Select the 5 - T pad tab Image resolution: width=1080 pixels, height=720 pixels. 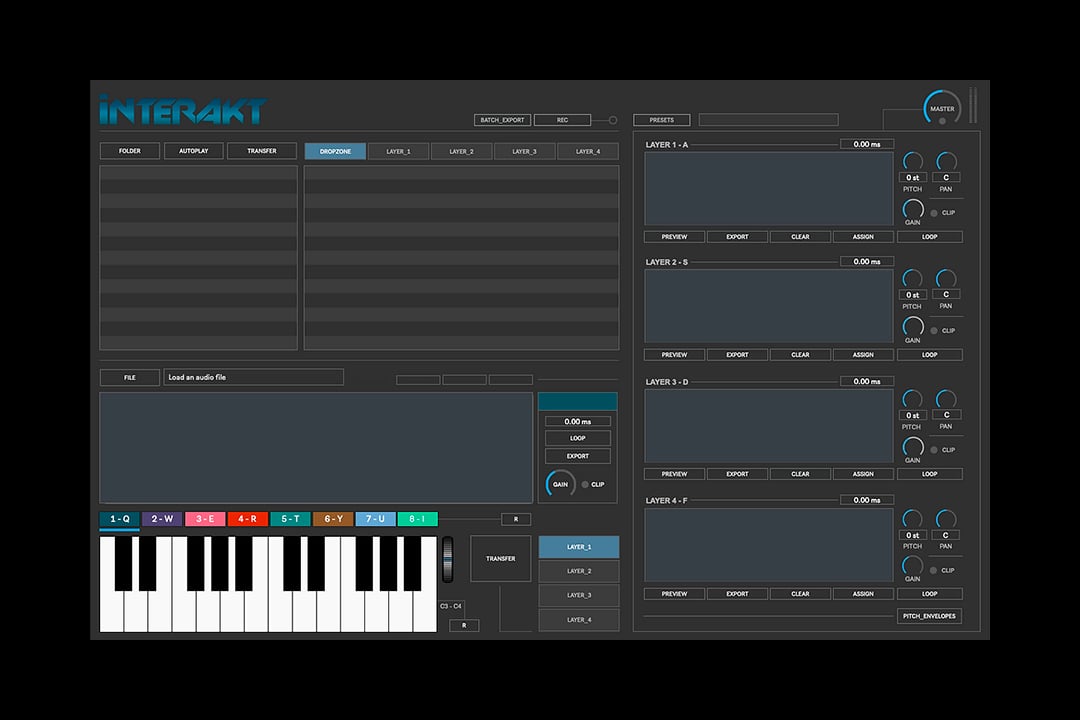pos(290,519)
